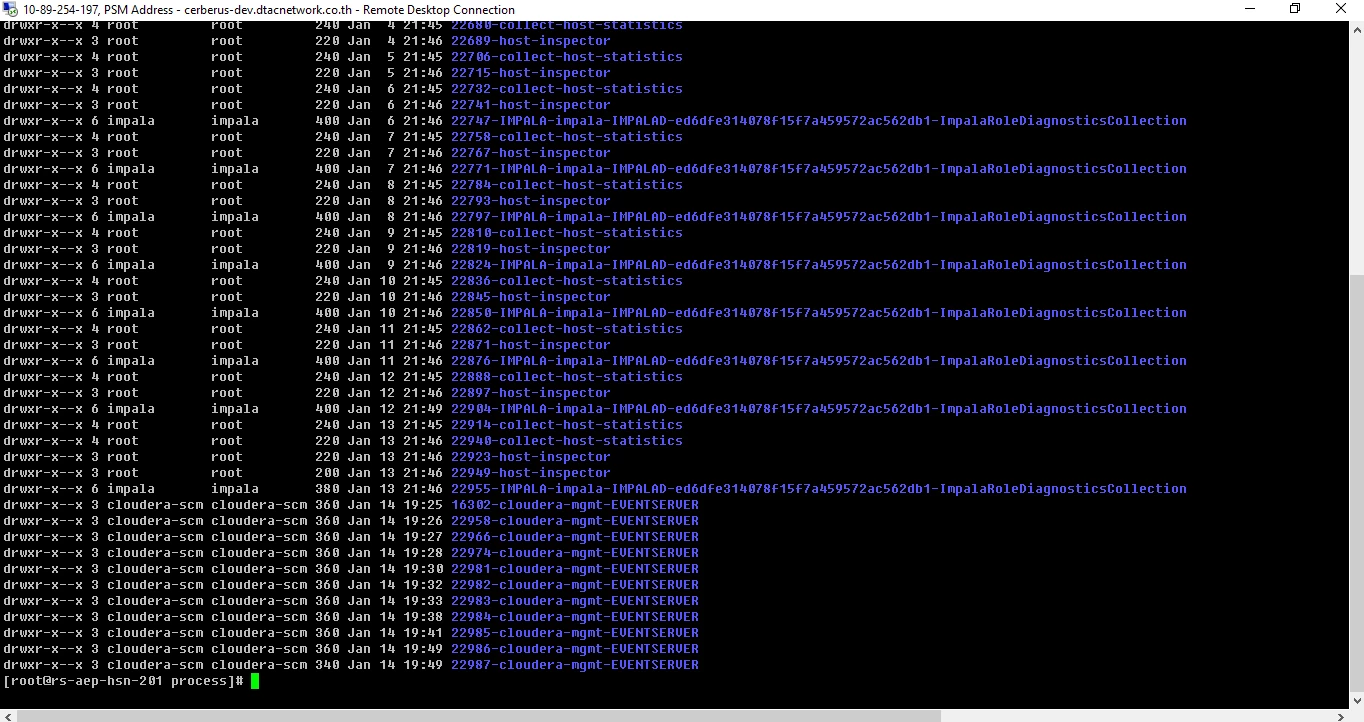Click the Remote Desktop Connection title bar icon
Image resolution: width=1364 pixels, height=722 pixels.
click(x=10, y=9)
